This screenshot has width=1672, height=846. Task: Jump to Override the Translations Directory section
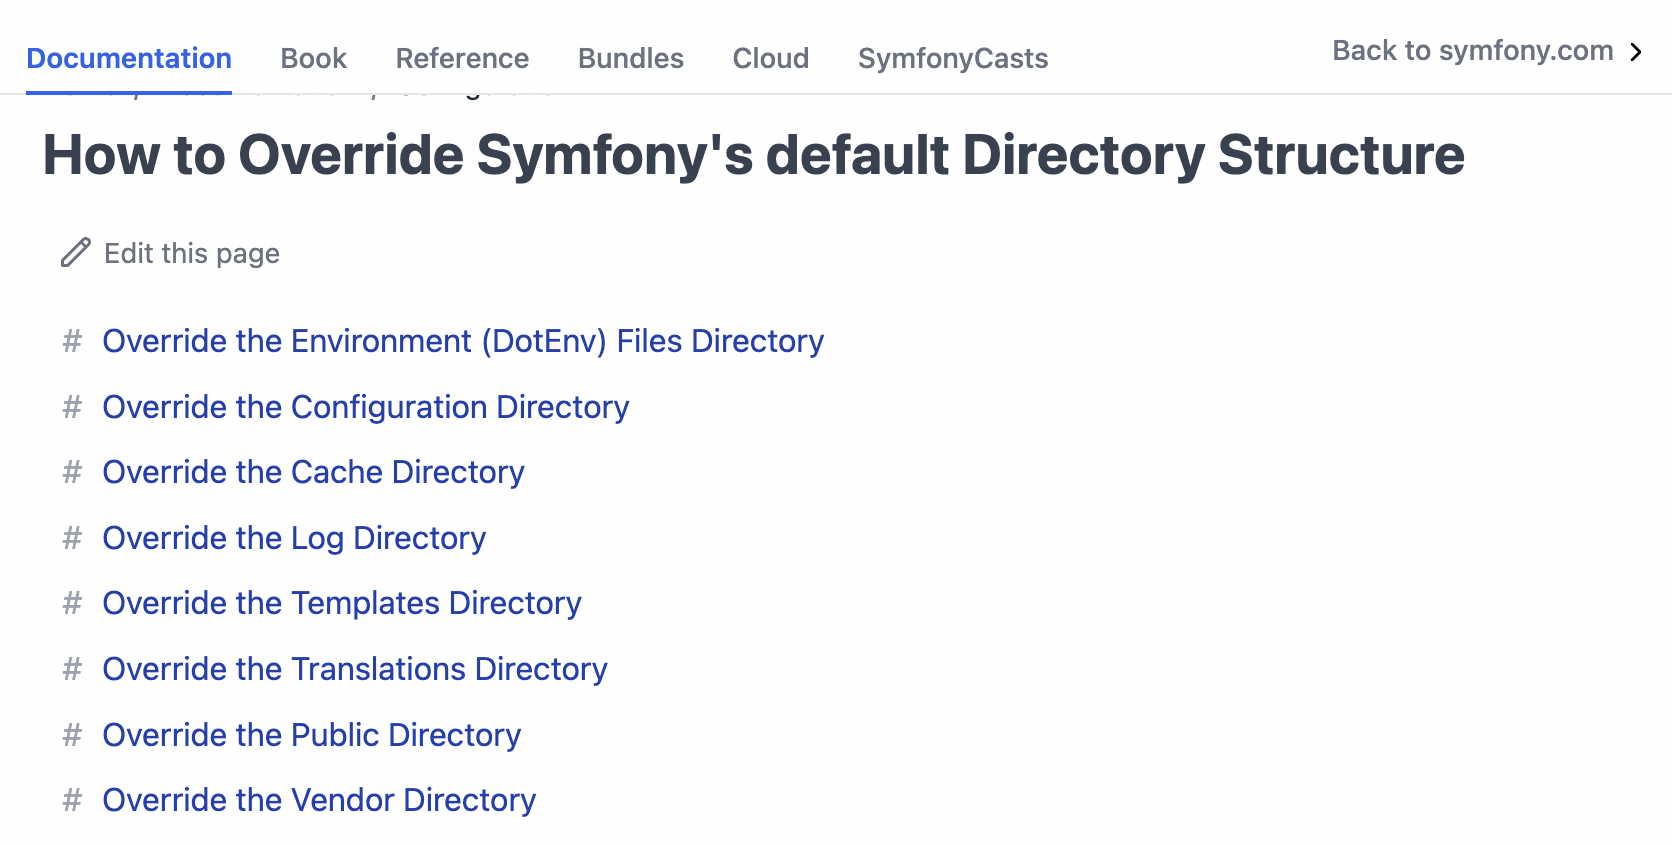coord(355,669)
